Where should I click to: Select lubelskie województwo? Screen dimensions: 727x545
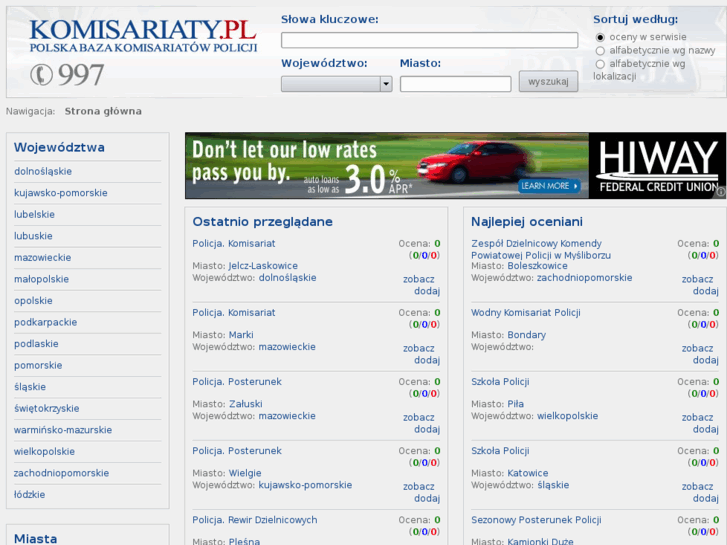pos(34,215)
